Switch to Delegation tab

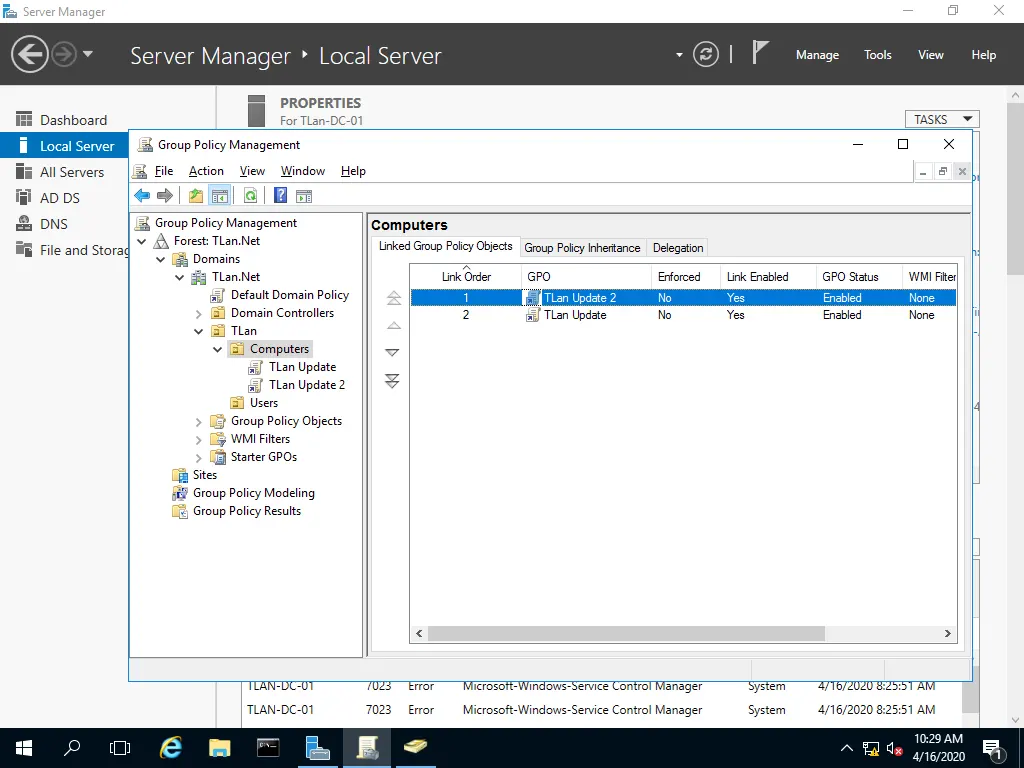tap(678, 248)
